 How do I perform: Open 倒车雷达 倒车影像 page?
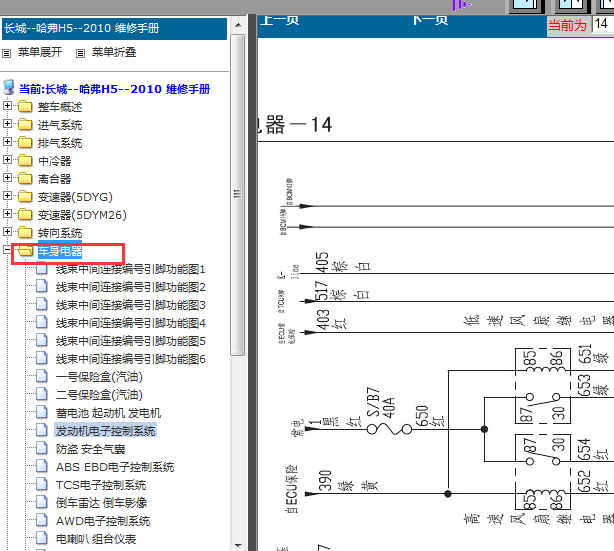pyautogui.click(x=101, y=503)
